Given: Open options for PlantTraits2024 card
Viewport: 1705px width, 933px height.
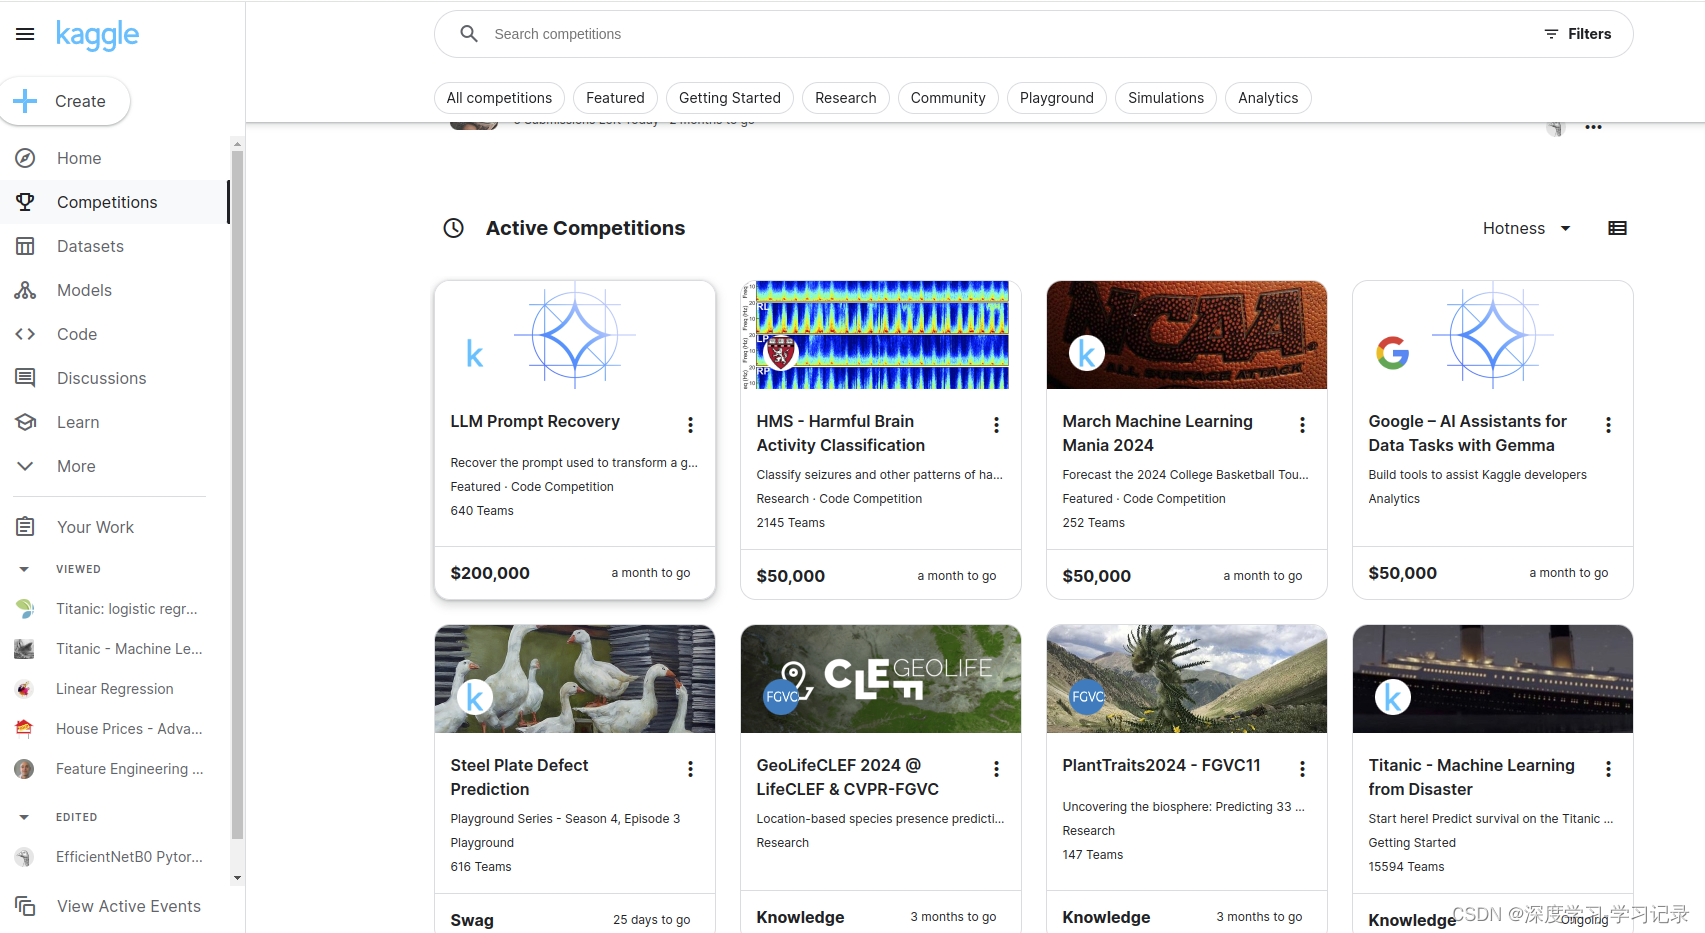Looking at the screenshot, I should (x=1302, y=769).
